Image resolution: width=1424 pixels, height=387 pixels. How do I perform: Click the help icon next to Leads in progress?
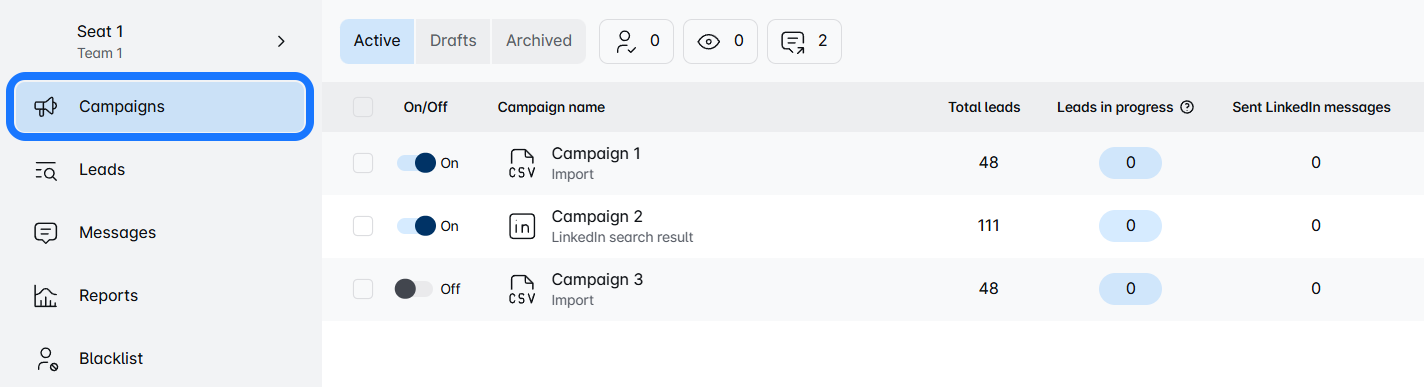pos(1187,107)
